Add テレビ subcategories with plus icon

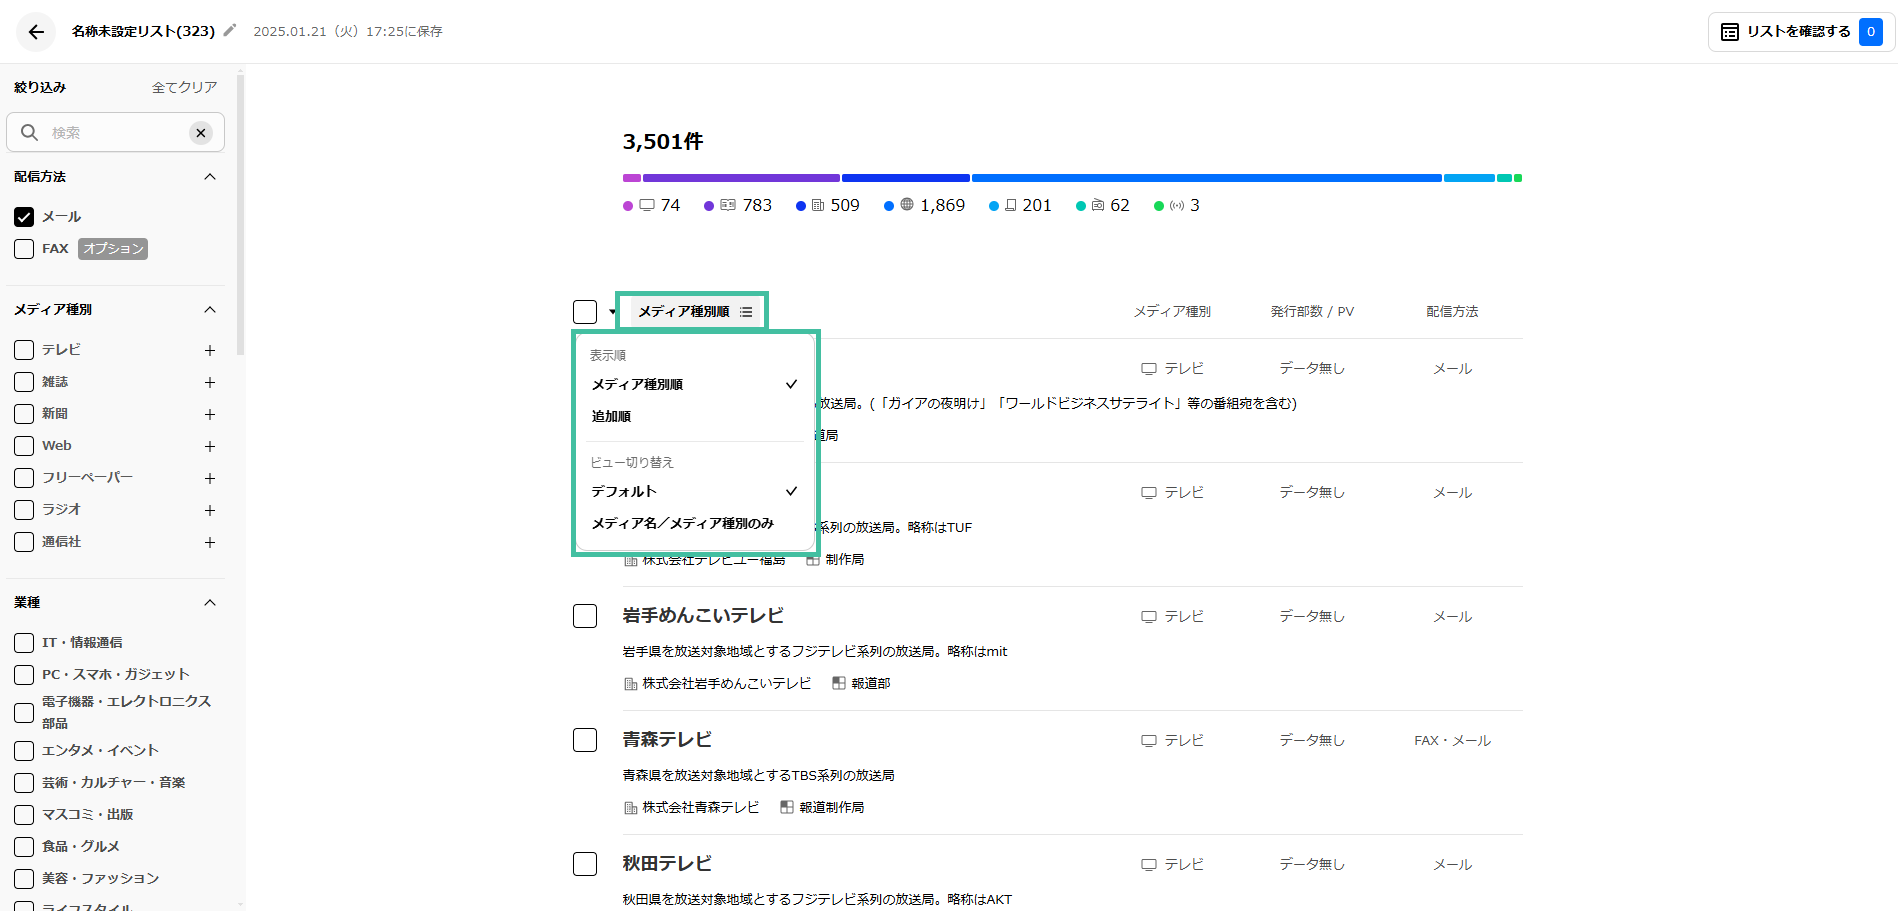click(x=210, y=350)
